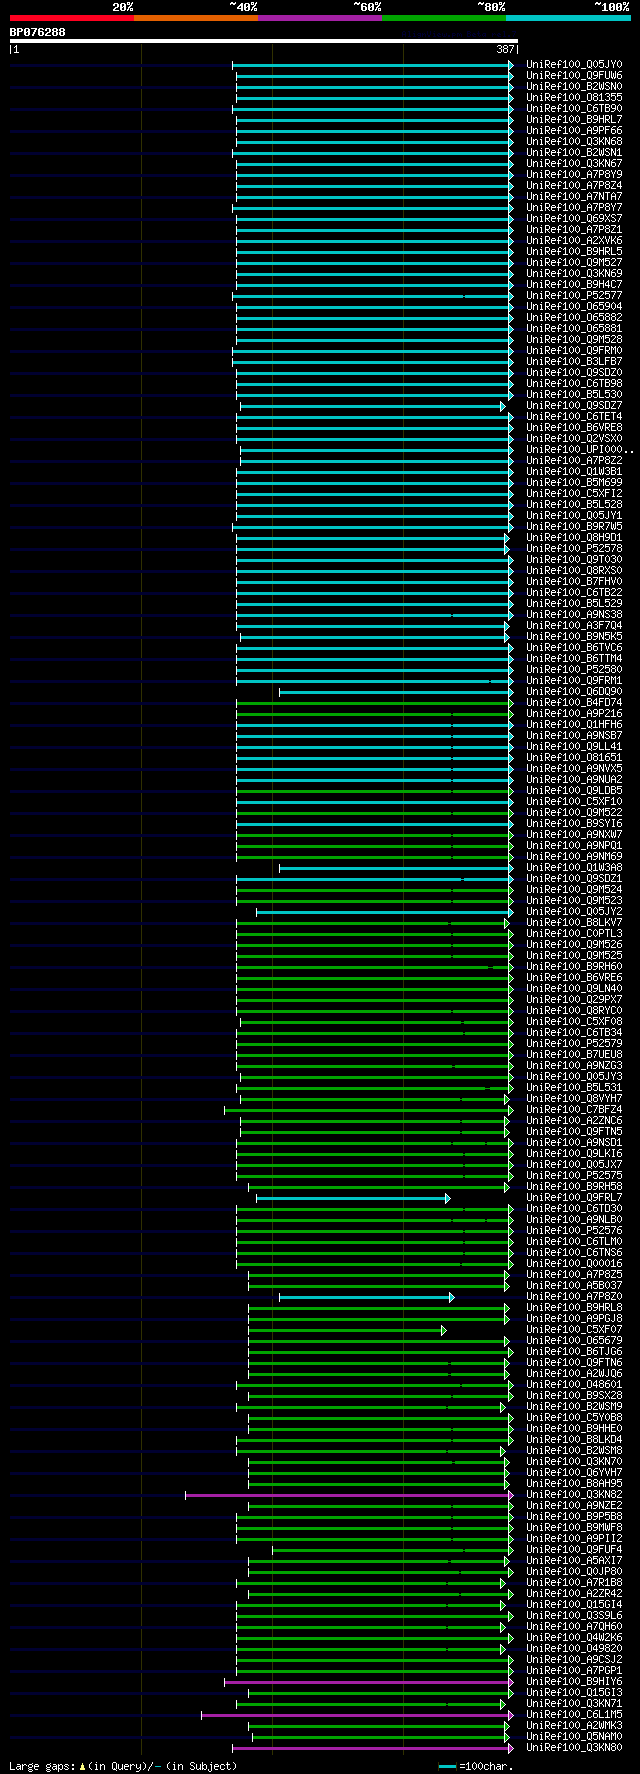The width and height of the screenshot is (640, 1774).
Task: Open the UniRef100_B2WSN0 hit label
Action: [574, 87]
